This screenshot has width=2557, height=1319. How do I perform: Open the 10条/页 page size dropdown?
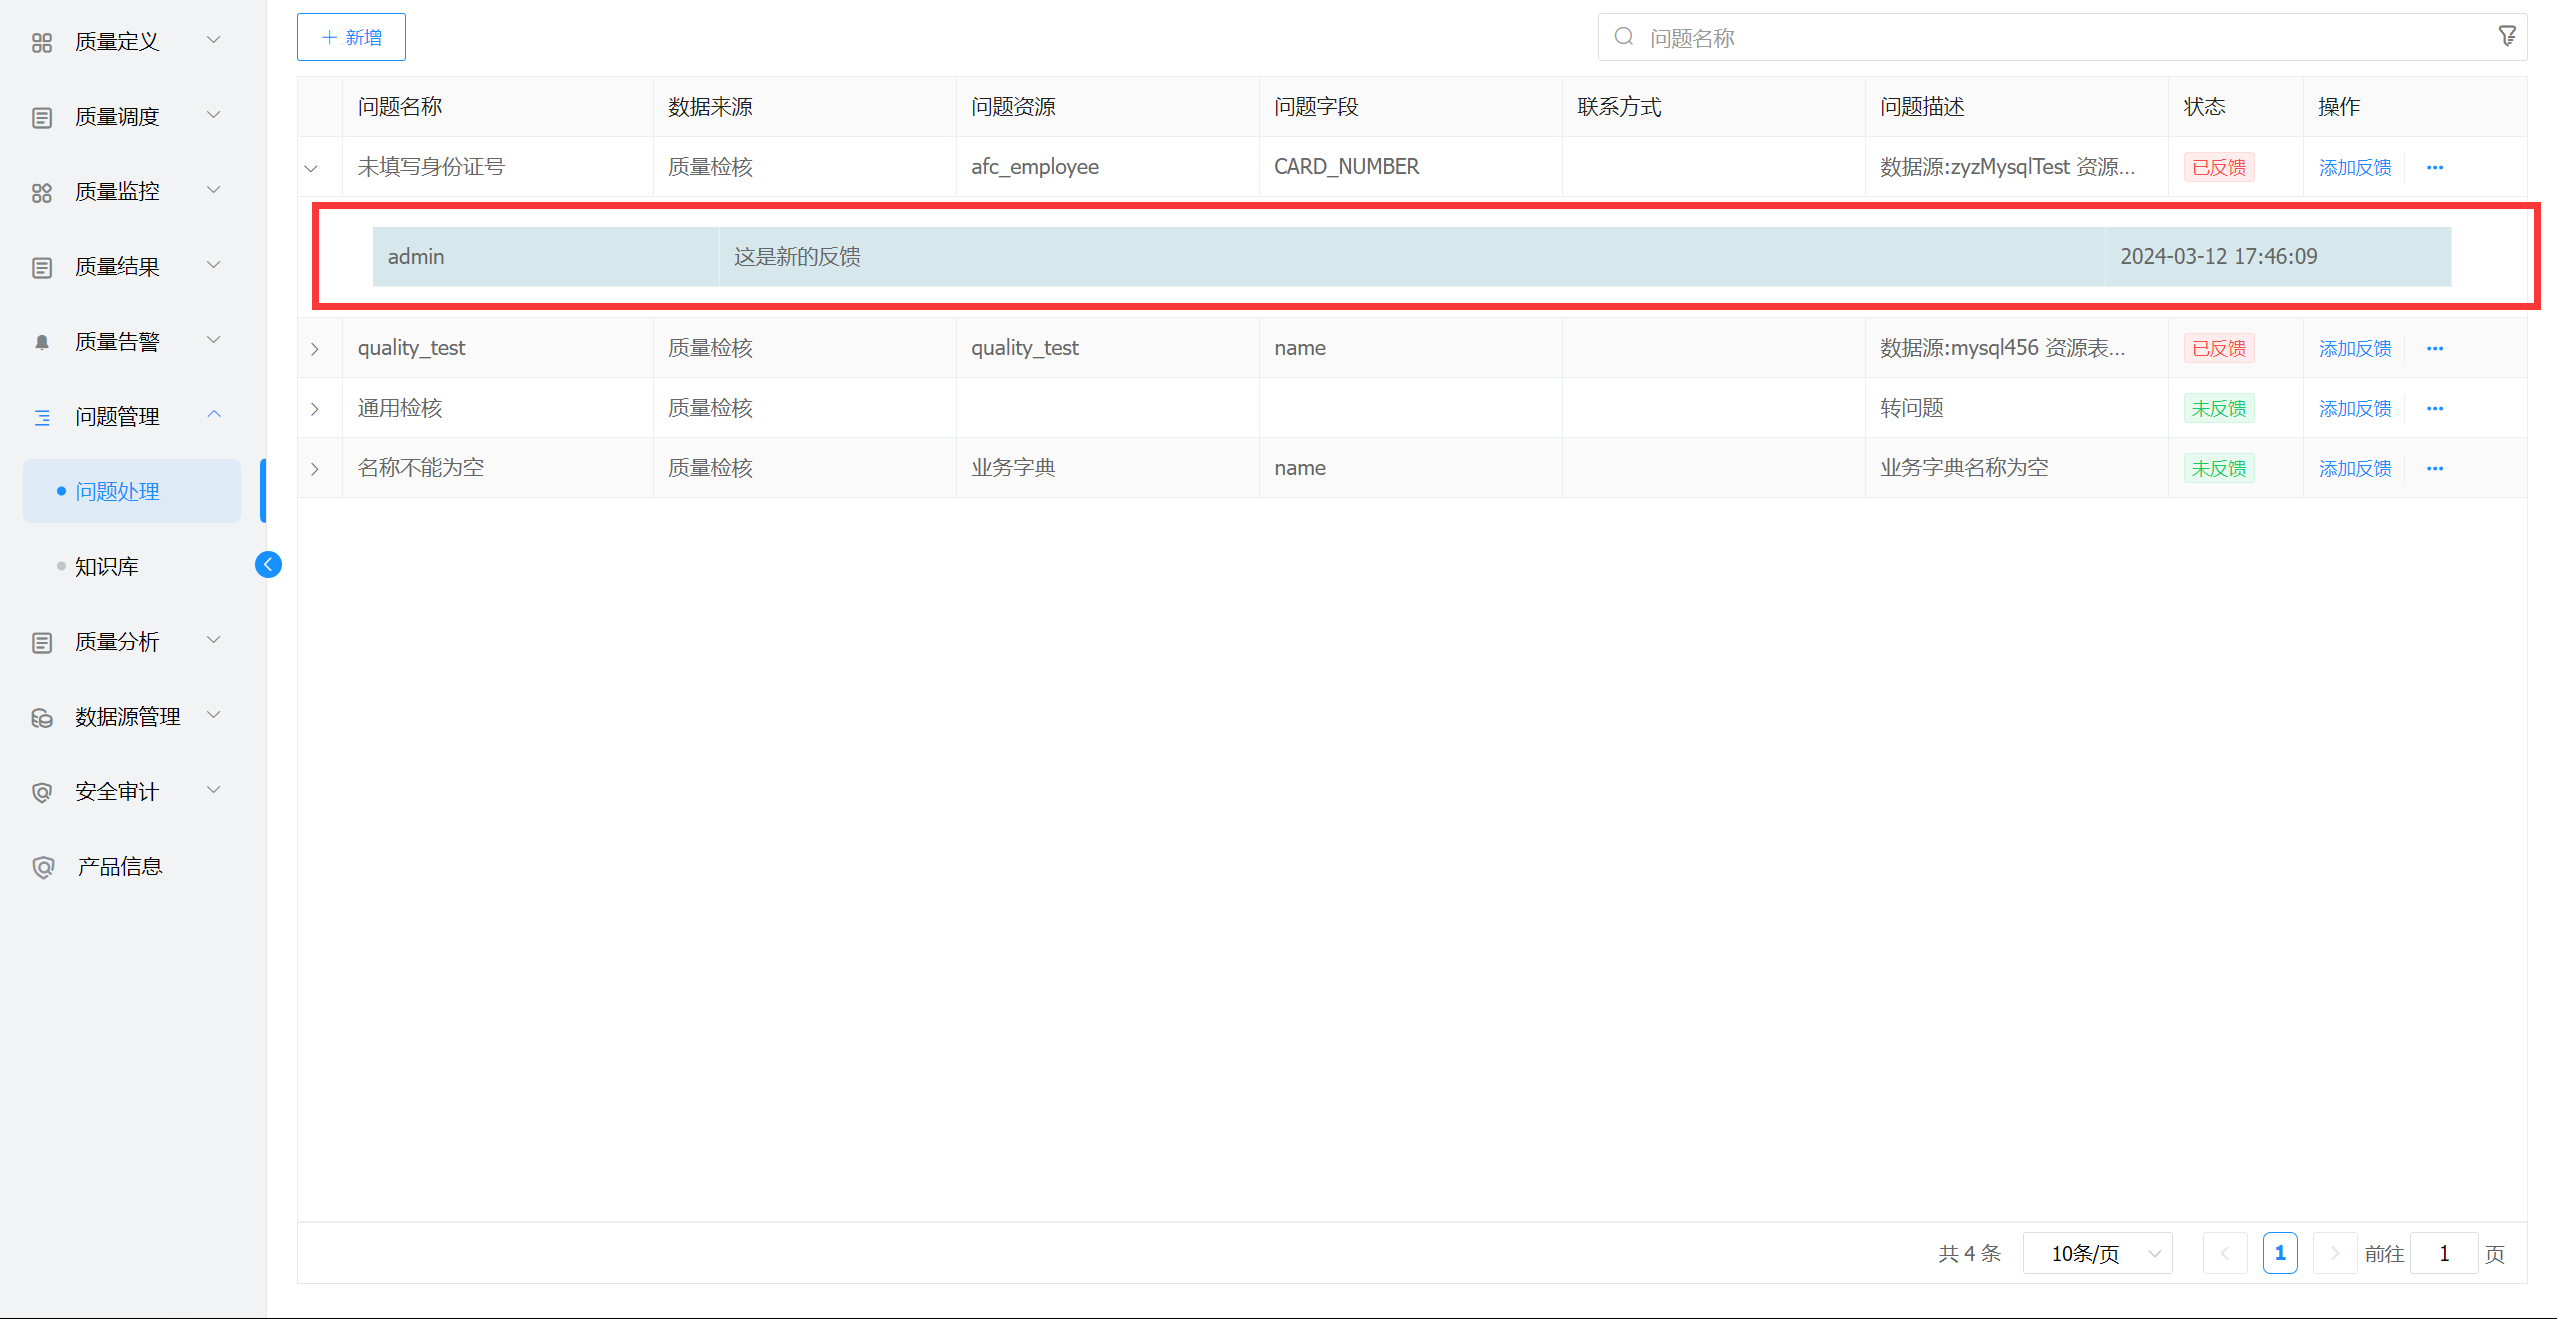click(x=2097, y=1253)
